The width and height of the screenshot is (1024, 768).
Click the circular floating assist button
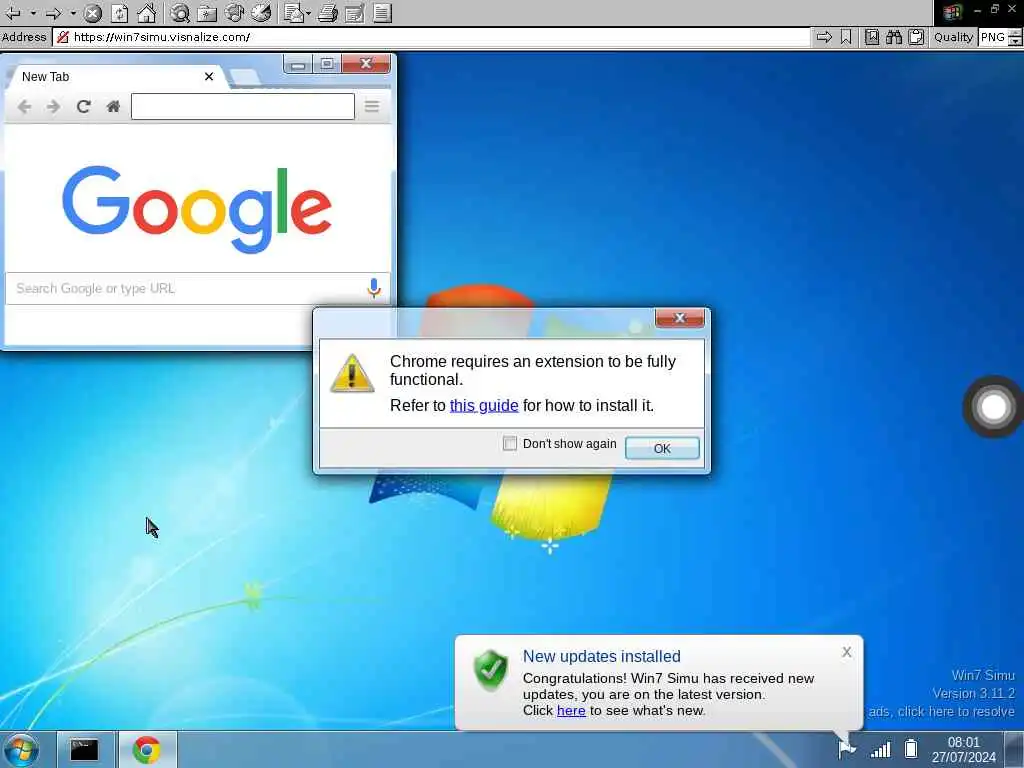click(993, 407)
